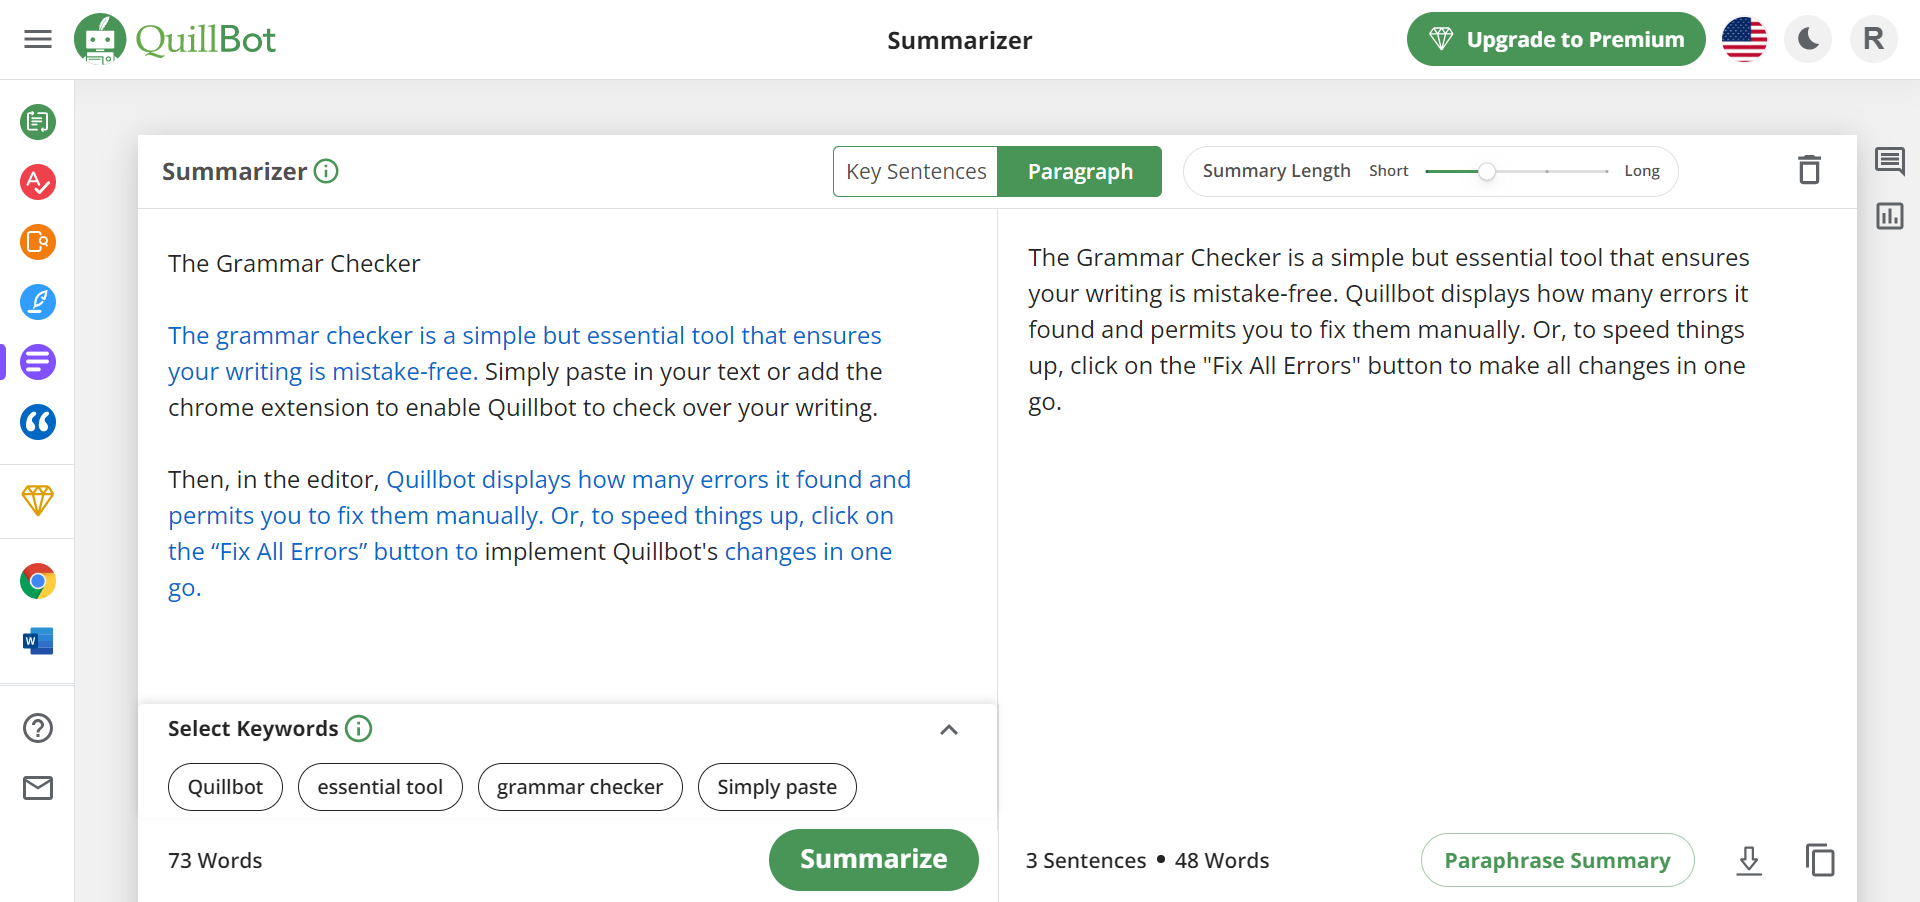Download the summary output
This screenshot has height=902, width=1920.
pos(1749,860)
